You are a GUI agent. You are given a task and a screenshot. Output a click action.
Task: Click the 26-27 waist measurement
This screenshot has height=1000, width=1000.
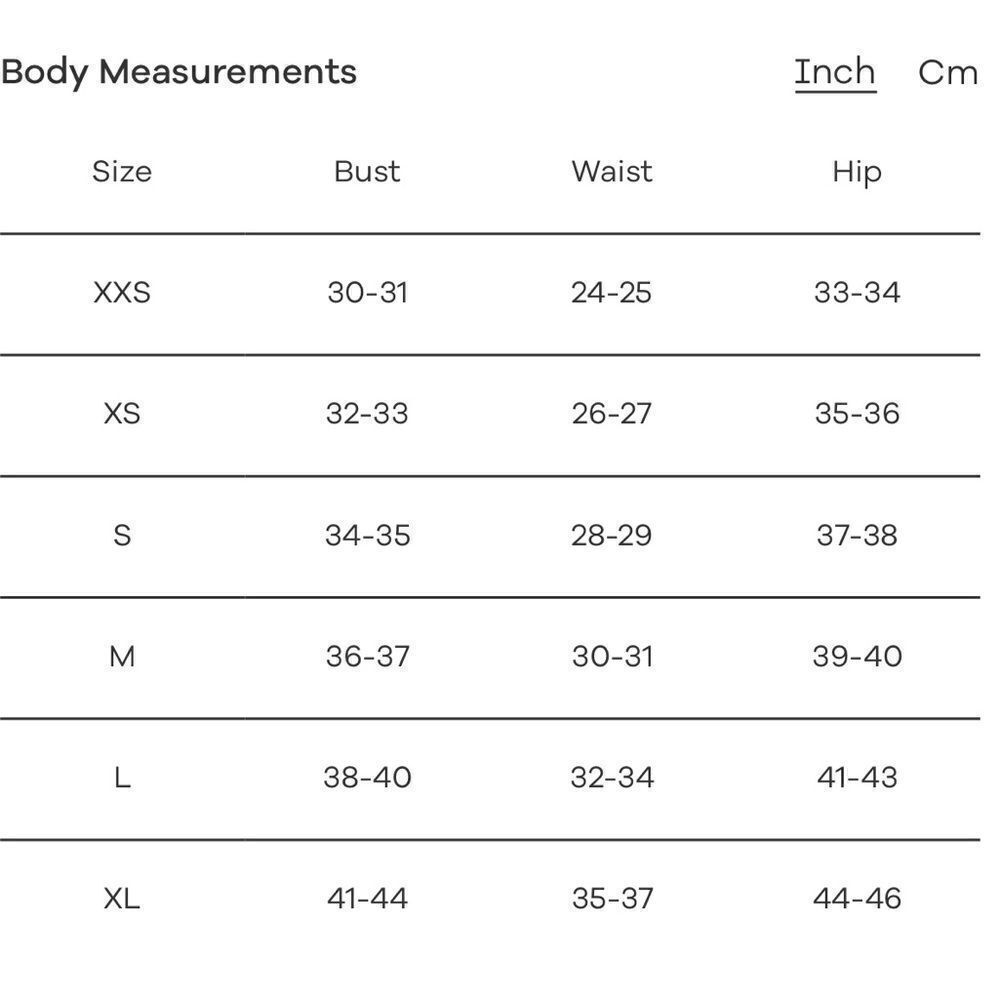[x=612, y=414]
